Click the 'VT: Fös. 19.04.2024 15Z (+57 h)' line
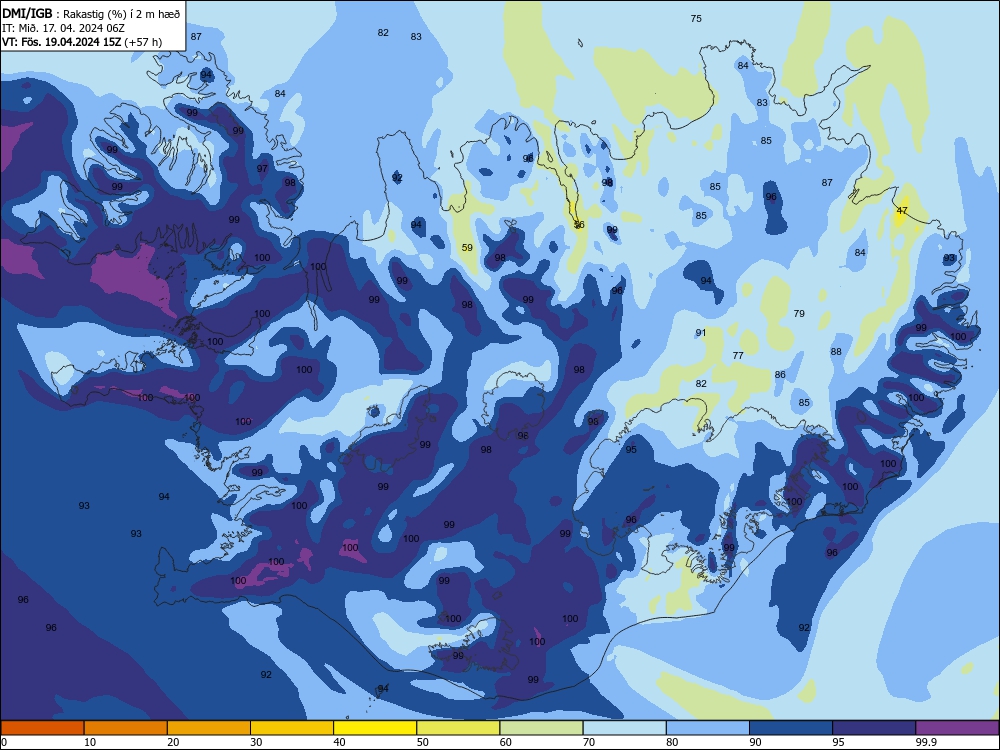Viewport: 1000px width, 750px height. pos(82,42)
